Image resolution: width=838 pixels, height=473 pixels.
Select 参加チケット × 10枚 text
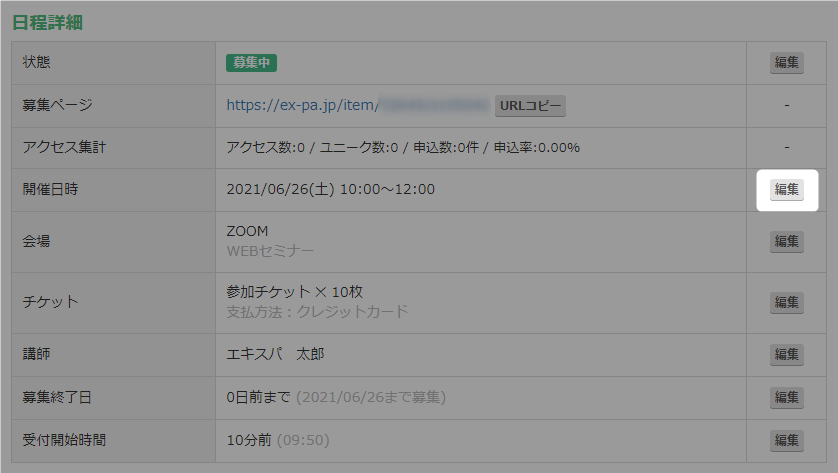point(294,292)
